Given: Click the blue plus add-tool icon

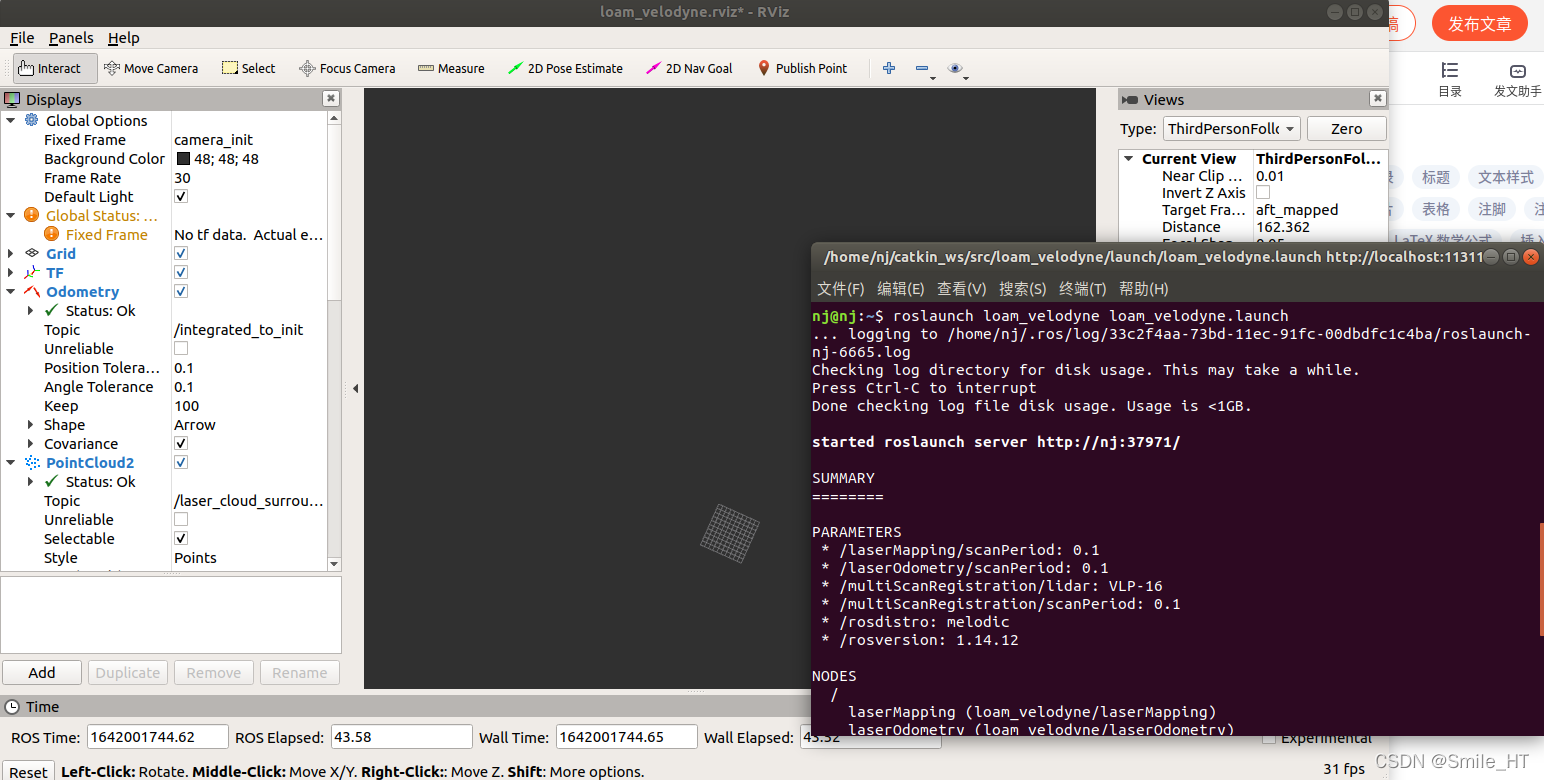Looking at the screenshot, I should pyautogui.click(x=888, y=68).
